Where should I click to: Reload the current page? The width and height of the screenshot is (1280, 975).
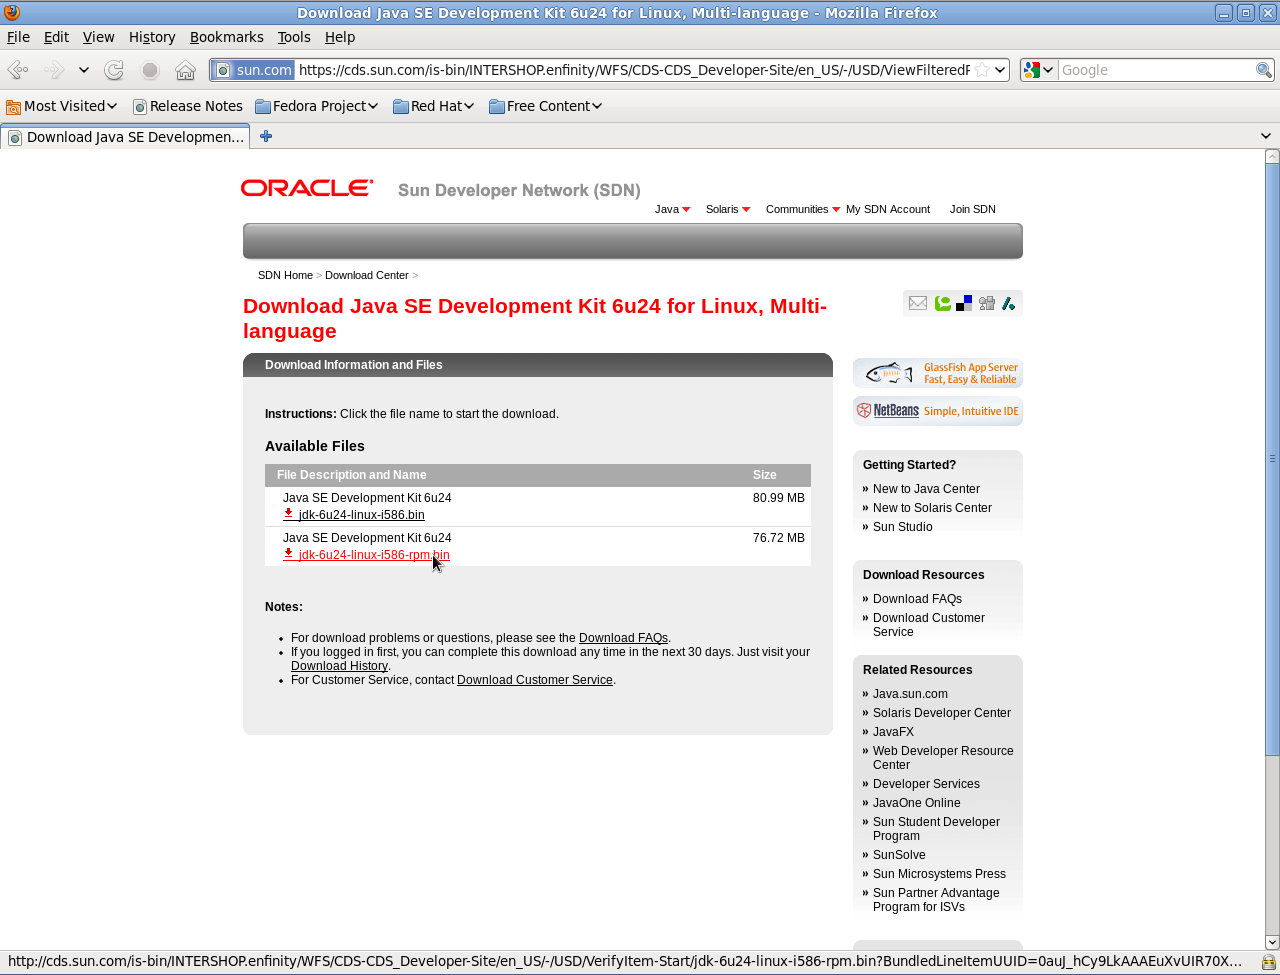pyautogui.click(x=114, y=70)
